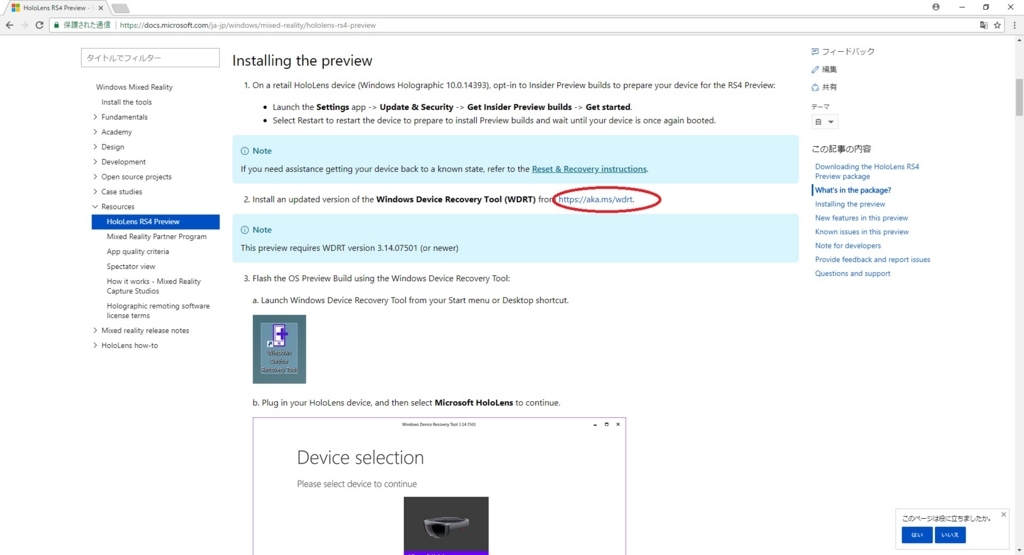Jump to Downloading the HoloLens RS4 Preview package
Viewport: 1024px width, 555px height.
867,171
